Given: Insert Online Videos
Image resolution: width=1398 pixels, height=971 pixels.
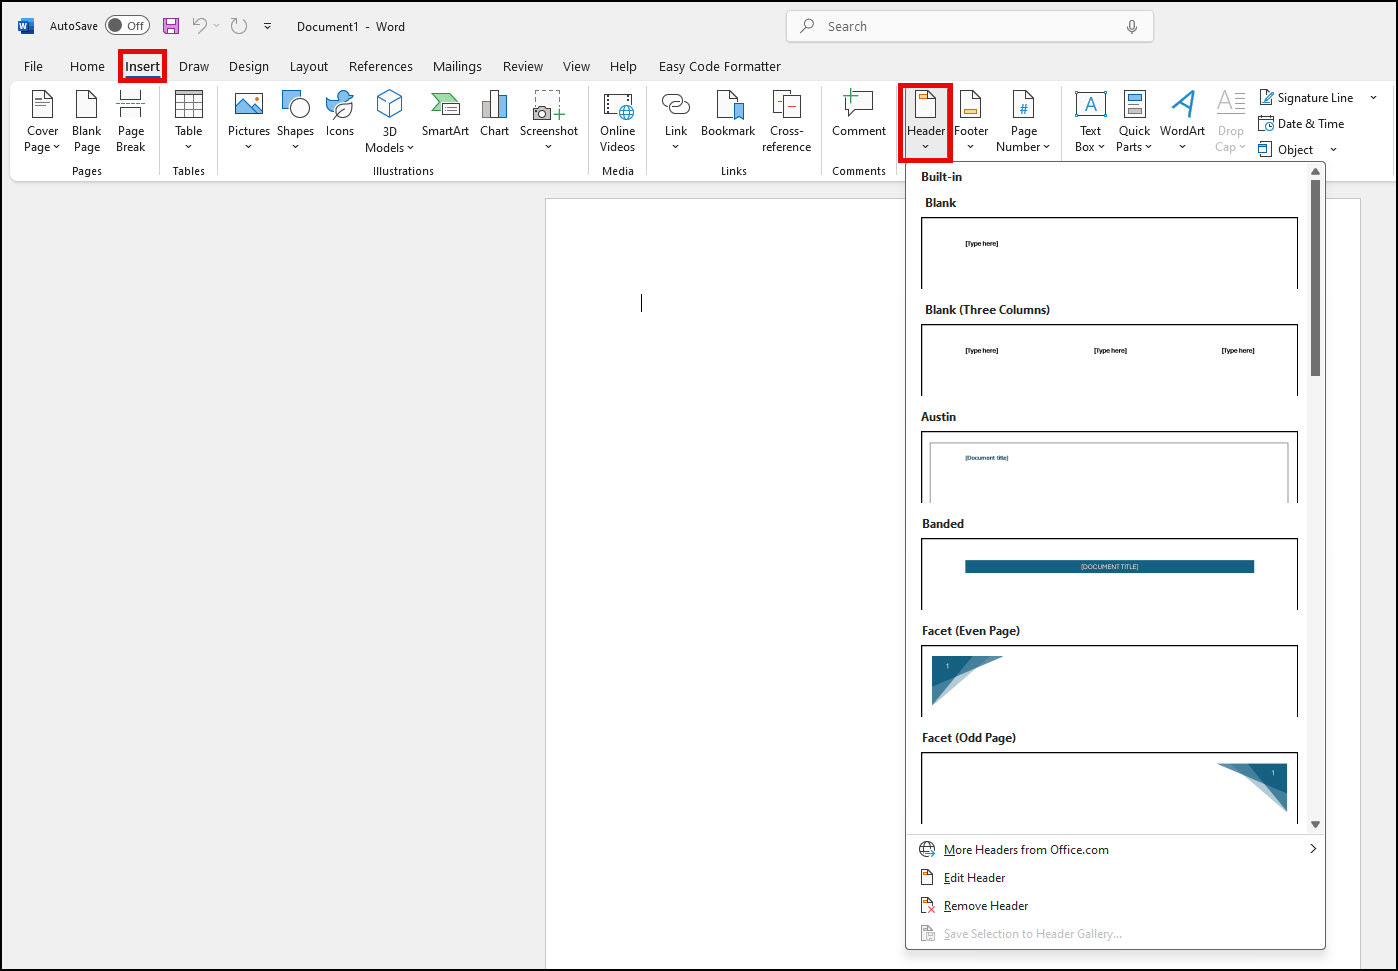Looking at the screenshot, I should (617, 120).
